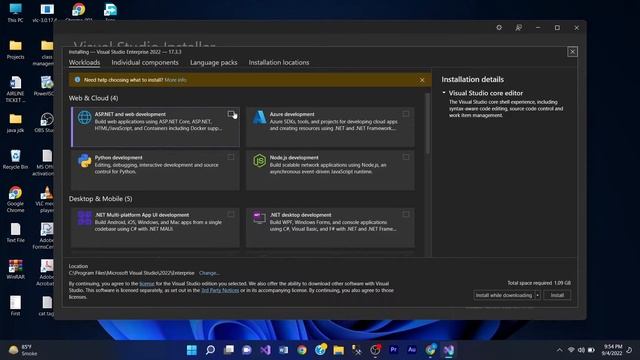
Task: Switch to the Language packs tab
Action: tap(213, 62)
